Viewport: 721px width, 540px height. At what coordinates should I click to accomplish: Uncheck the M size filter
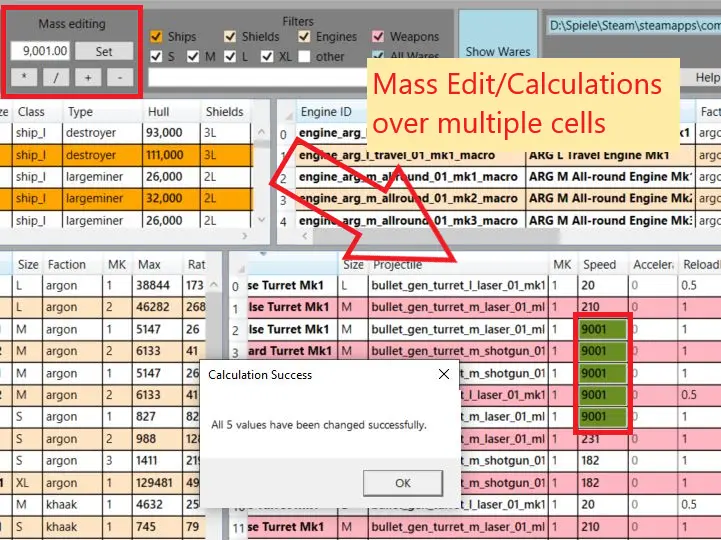[x=193, y=57]
